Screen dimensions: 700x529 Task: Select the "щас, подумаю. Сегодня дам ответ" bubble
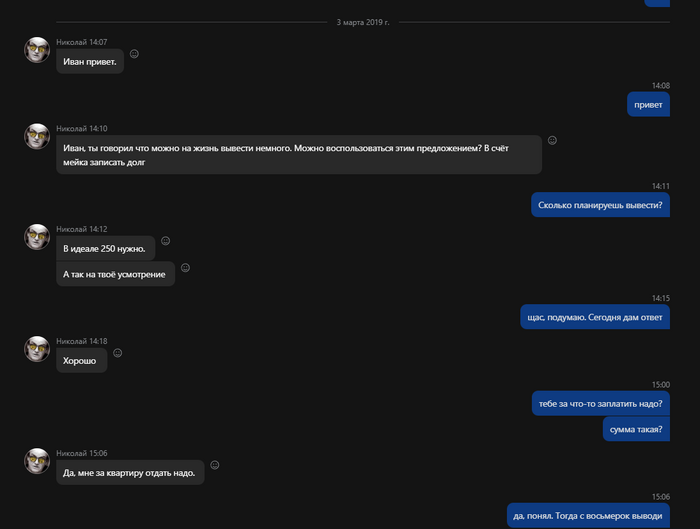click(594, 317)
